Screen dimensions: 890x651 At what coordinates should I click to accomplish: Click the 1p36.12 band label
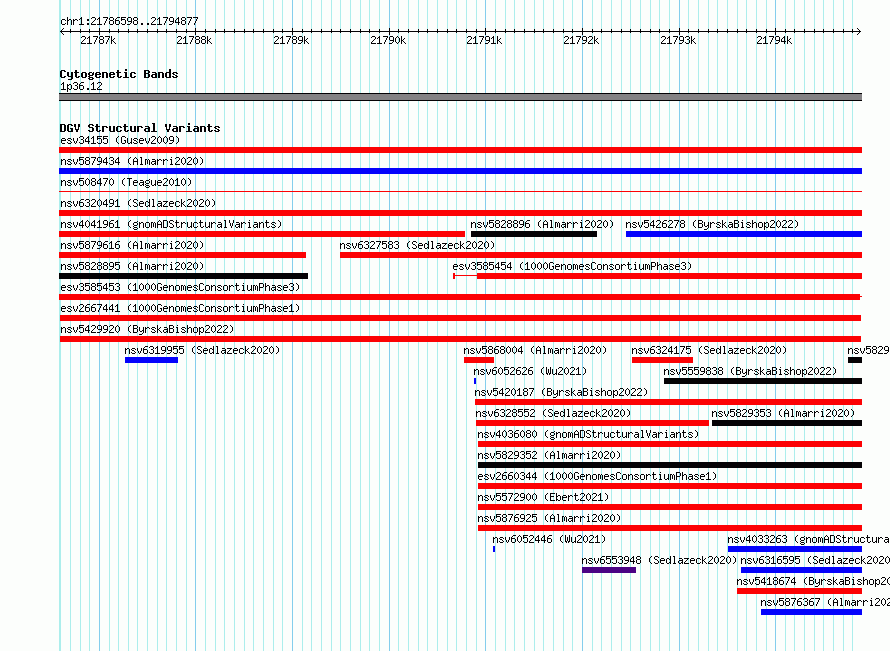(x=81, y=86)
